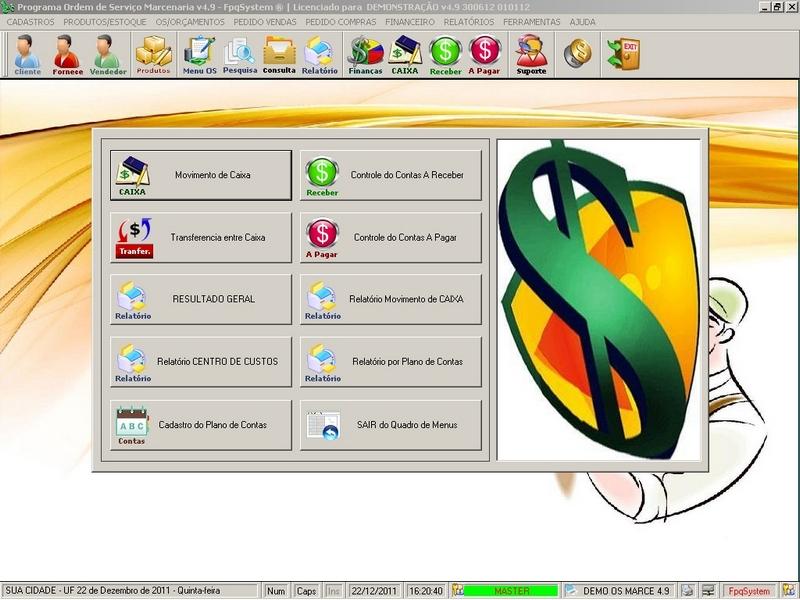Click the Caps indicator in status bar
This screenshot has width=800, height=600.
(306, 591)
